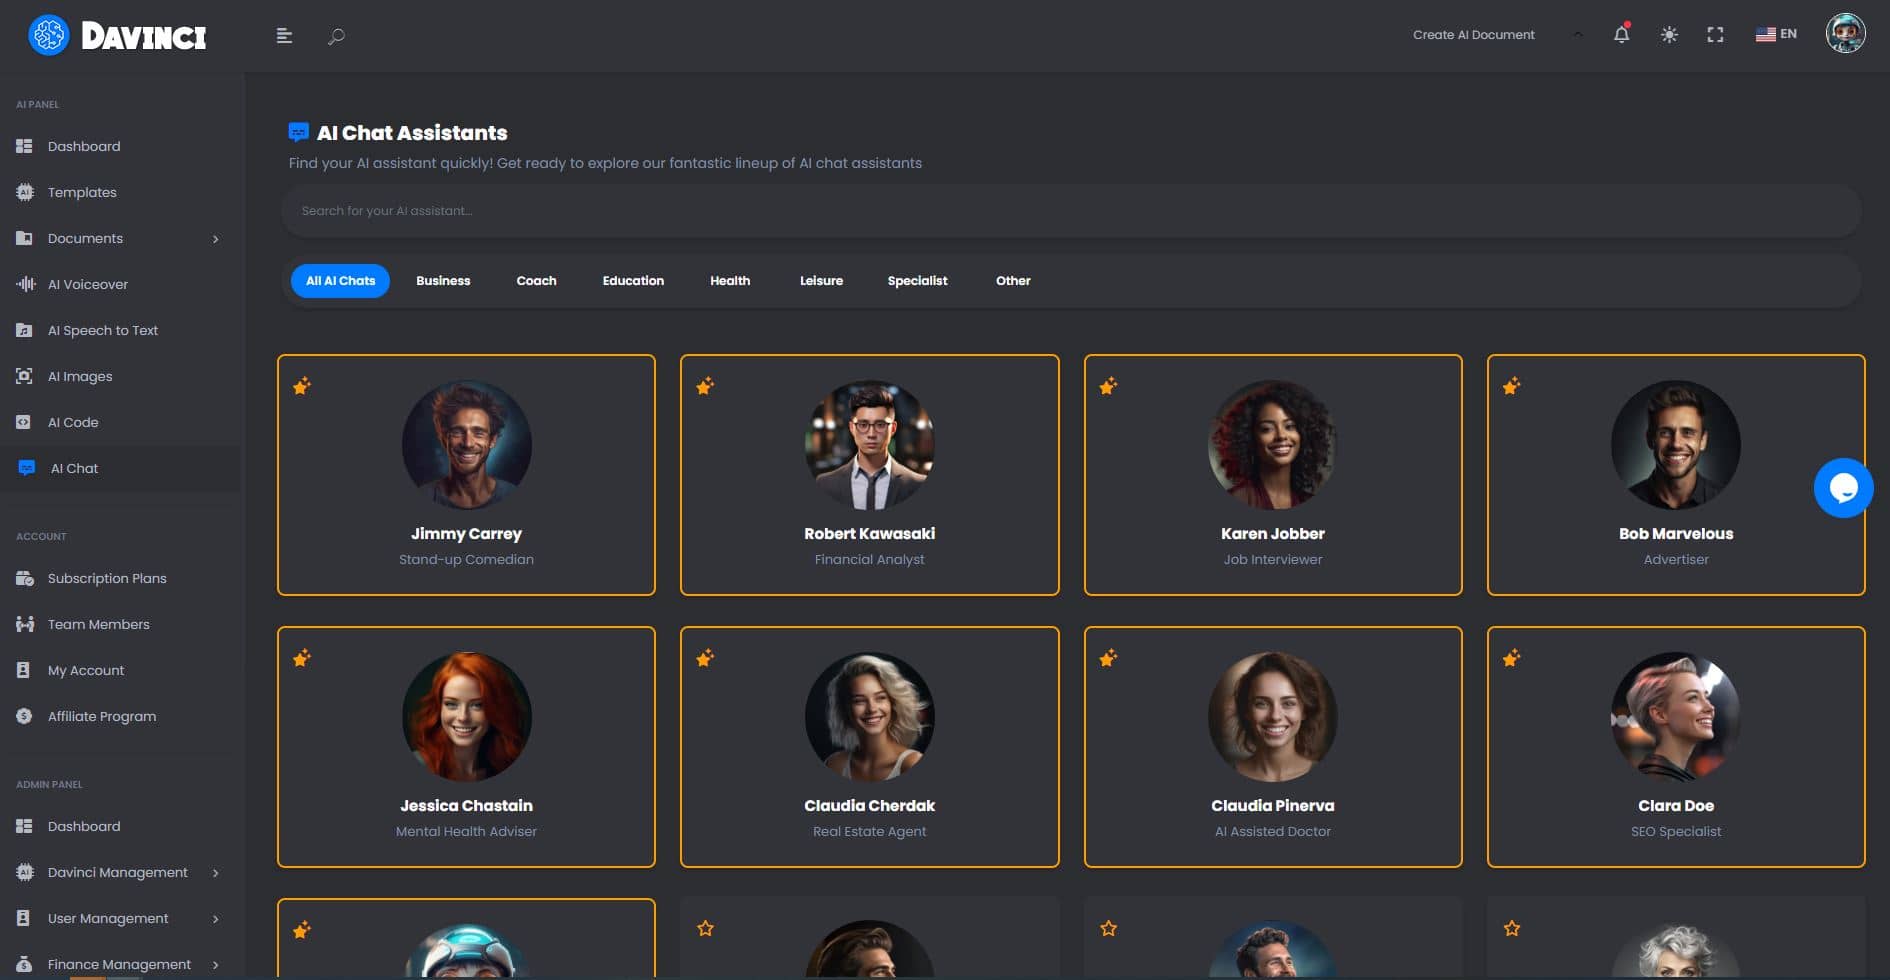Click the AI Code icon
This screenshot has height=980, width=1890.
[24, 422]
